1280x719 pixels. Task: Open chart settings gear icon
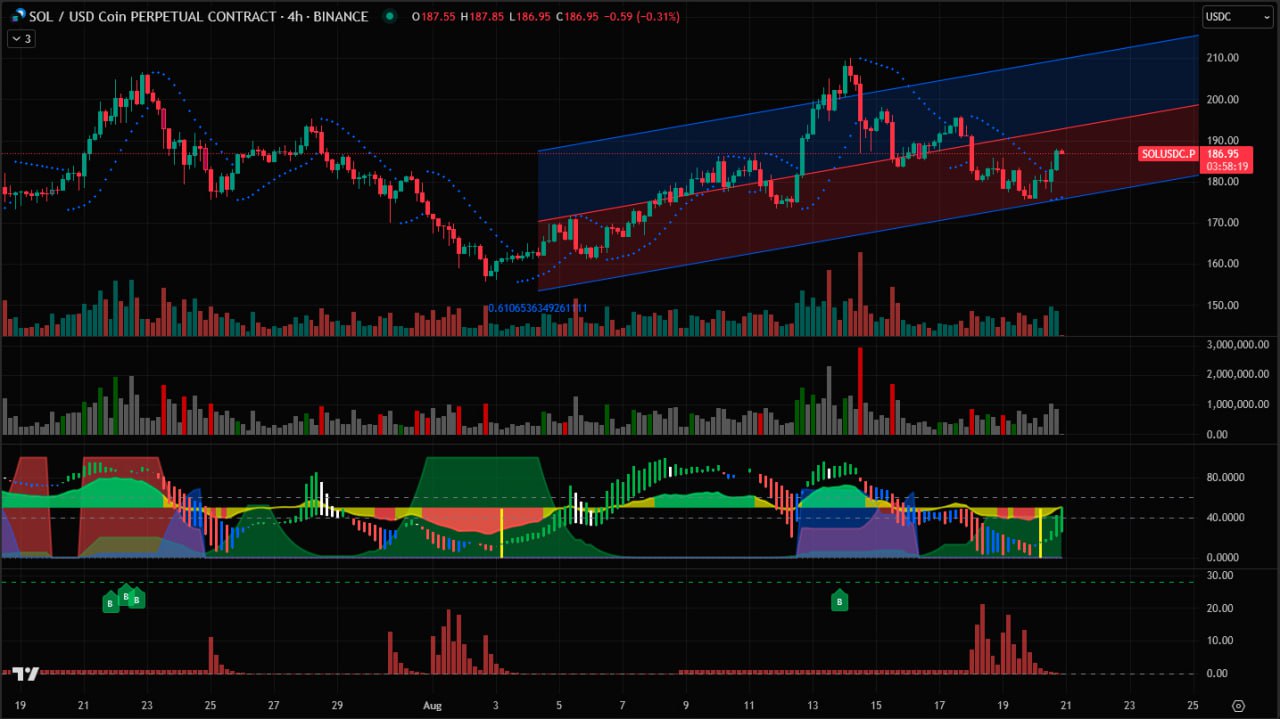coord(1239,706)
